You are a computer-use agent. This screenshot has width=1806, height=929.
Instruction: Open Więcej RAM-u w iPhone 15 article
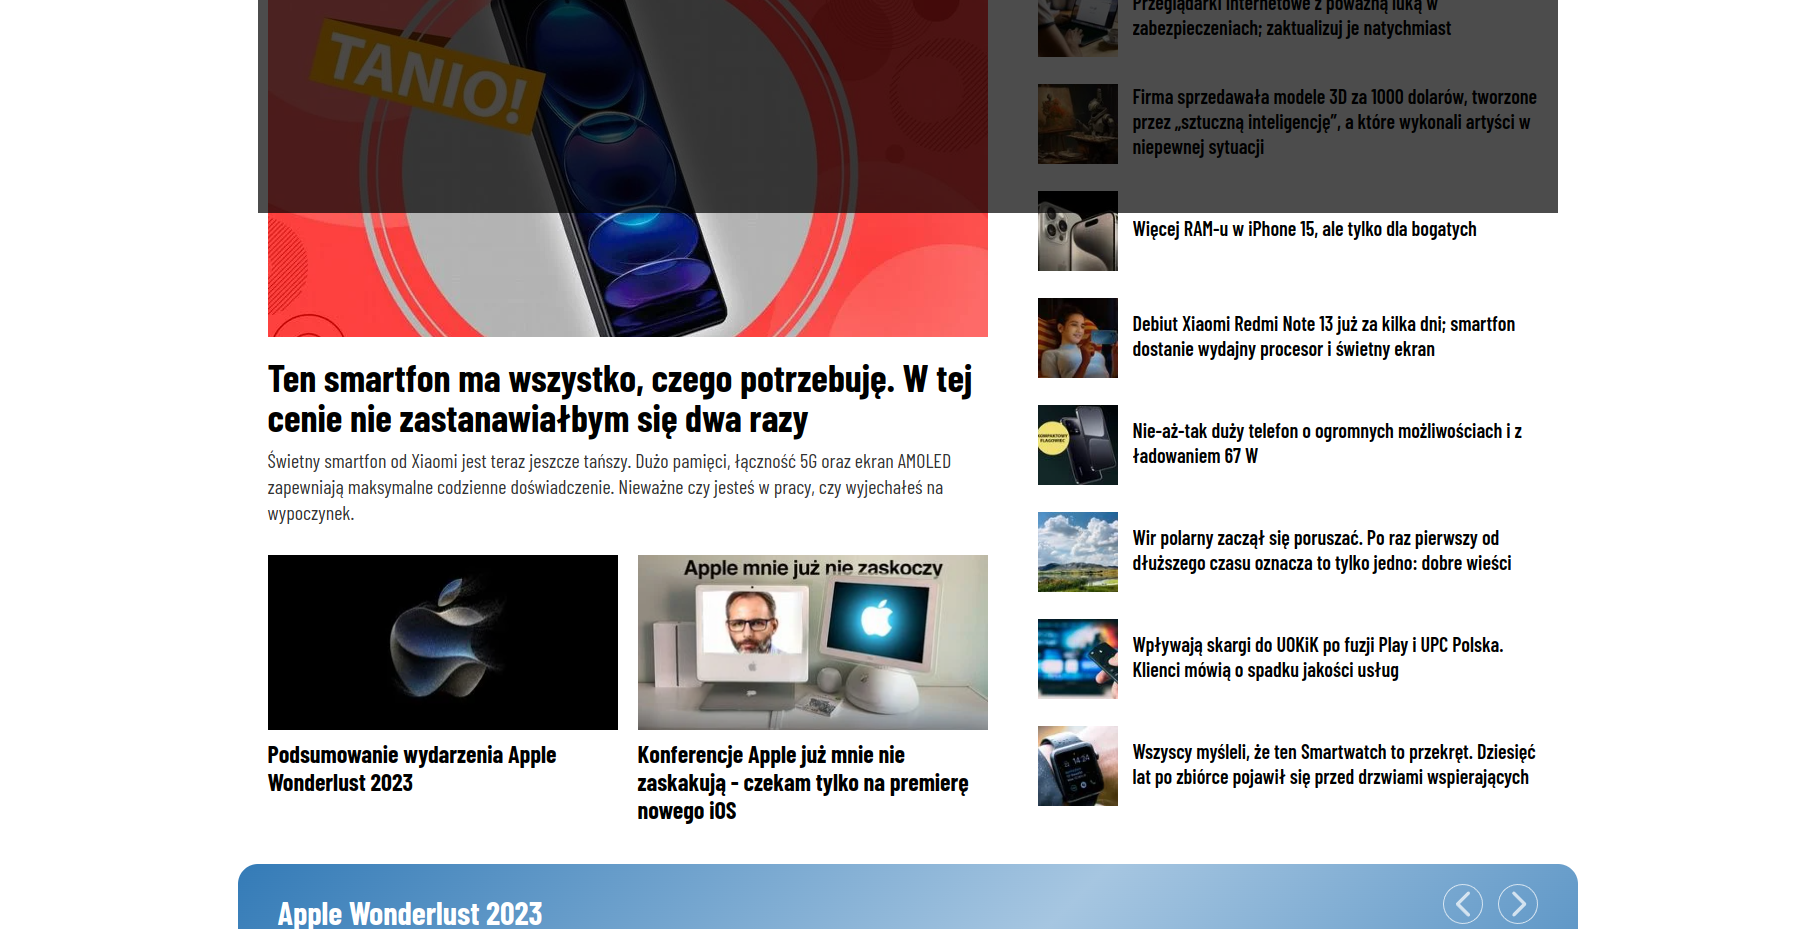[x=1303, y=229]
